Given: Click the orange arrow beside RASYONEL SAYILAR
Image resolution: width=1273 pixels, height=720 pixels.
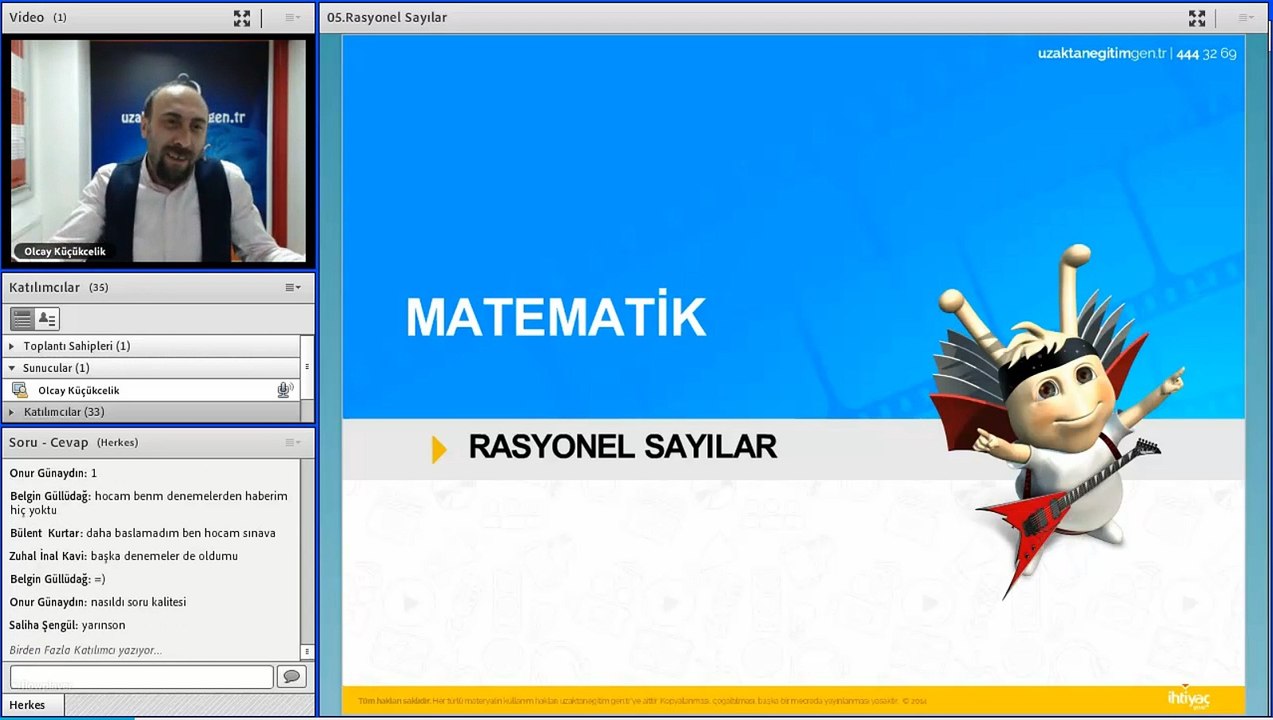Looking at the screenshot, I should point(439,449).
